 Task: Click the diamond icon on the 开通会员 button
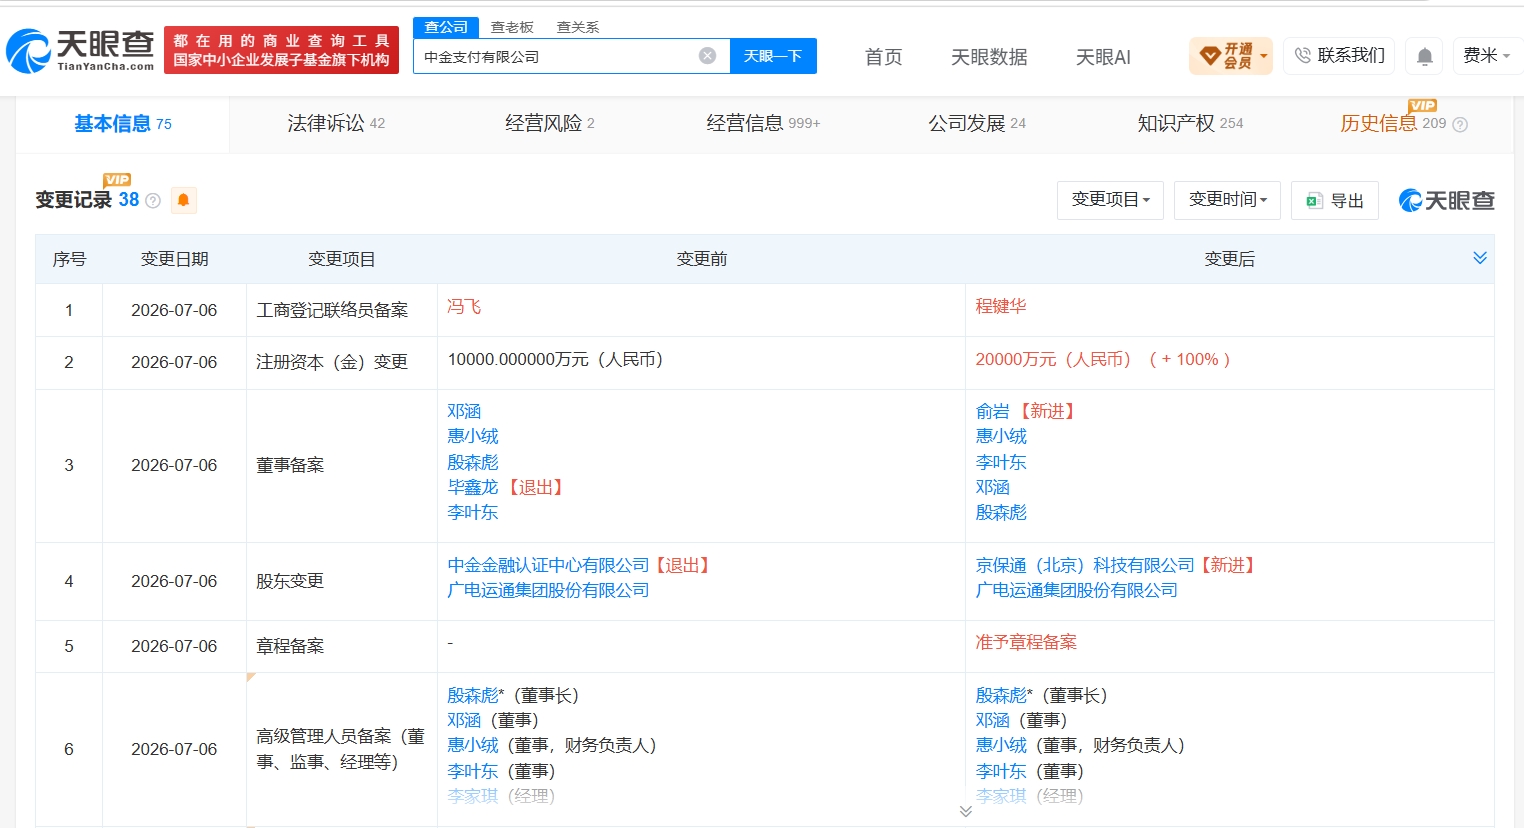coord(1209,56)
